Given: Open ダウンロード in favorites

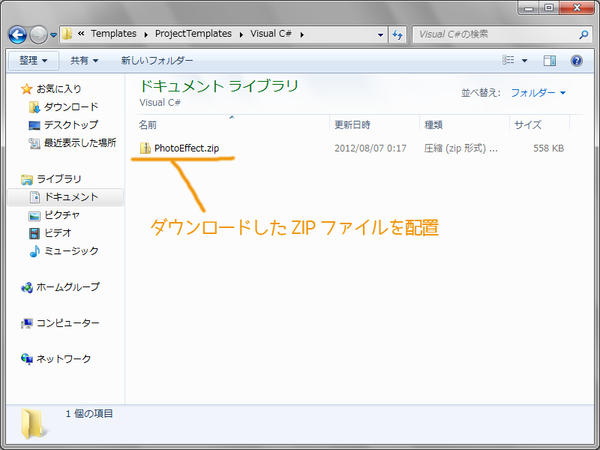Looking at the screenshot, I should point(71,107).
